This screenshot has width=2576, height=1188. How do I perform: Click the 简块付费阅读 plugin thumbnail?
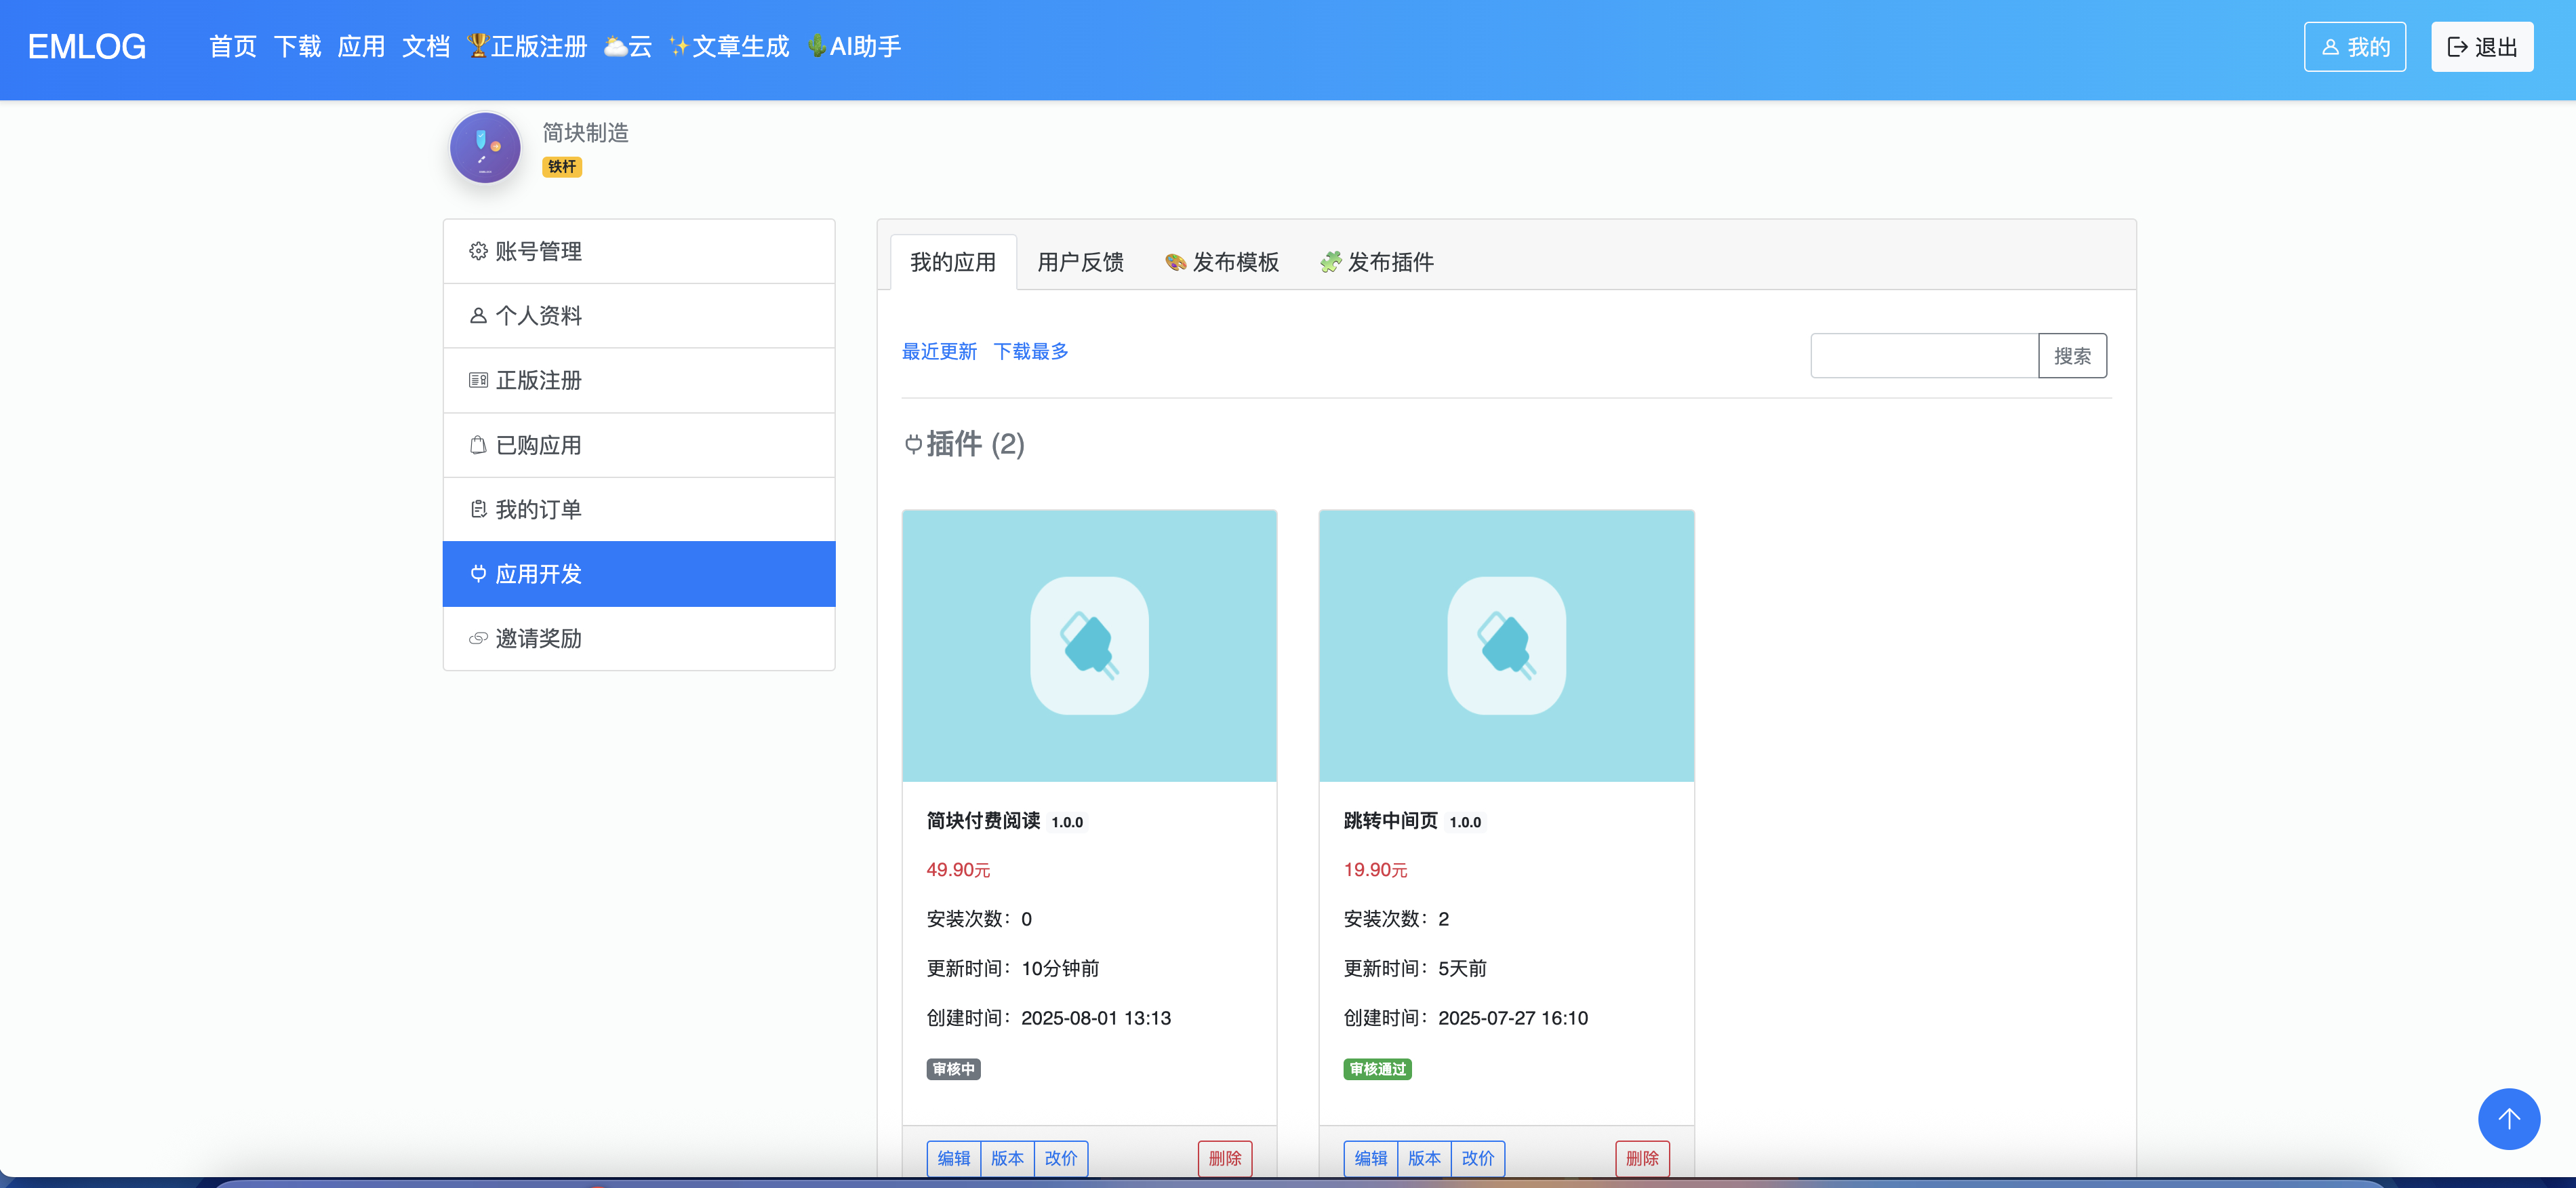pyautogui.click(x=1089, y=646)
